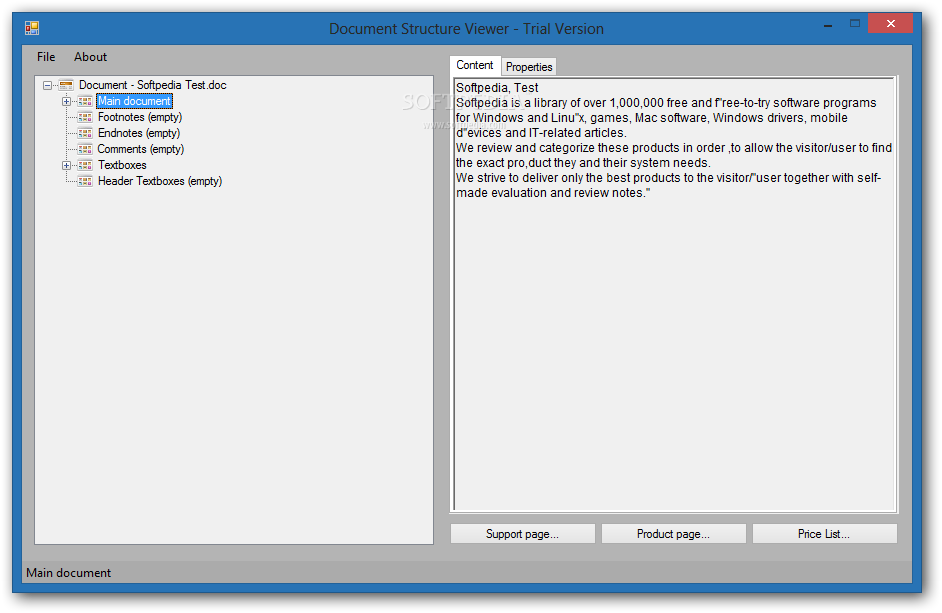Viewport: 942px width, 613px height.
Task: Select Footnotes (empty) tree item
Action: (140, 117)
